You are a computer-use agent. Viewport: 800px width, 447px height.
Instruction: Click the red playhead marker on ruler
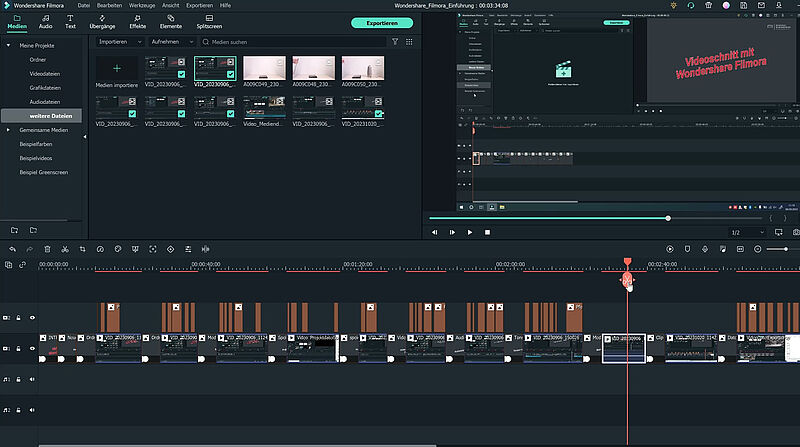pos(628,262)
